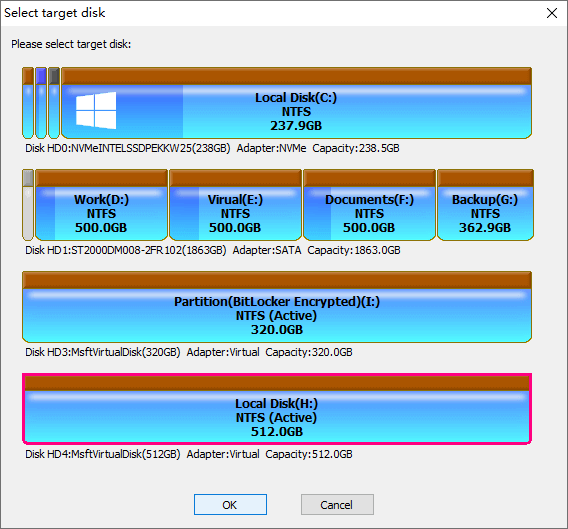The image size is (568, 529).
Task: Select the small dark gray partition on HD0
Action: pyautogui.click(x=54, y=103)
